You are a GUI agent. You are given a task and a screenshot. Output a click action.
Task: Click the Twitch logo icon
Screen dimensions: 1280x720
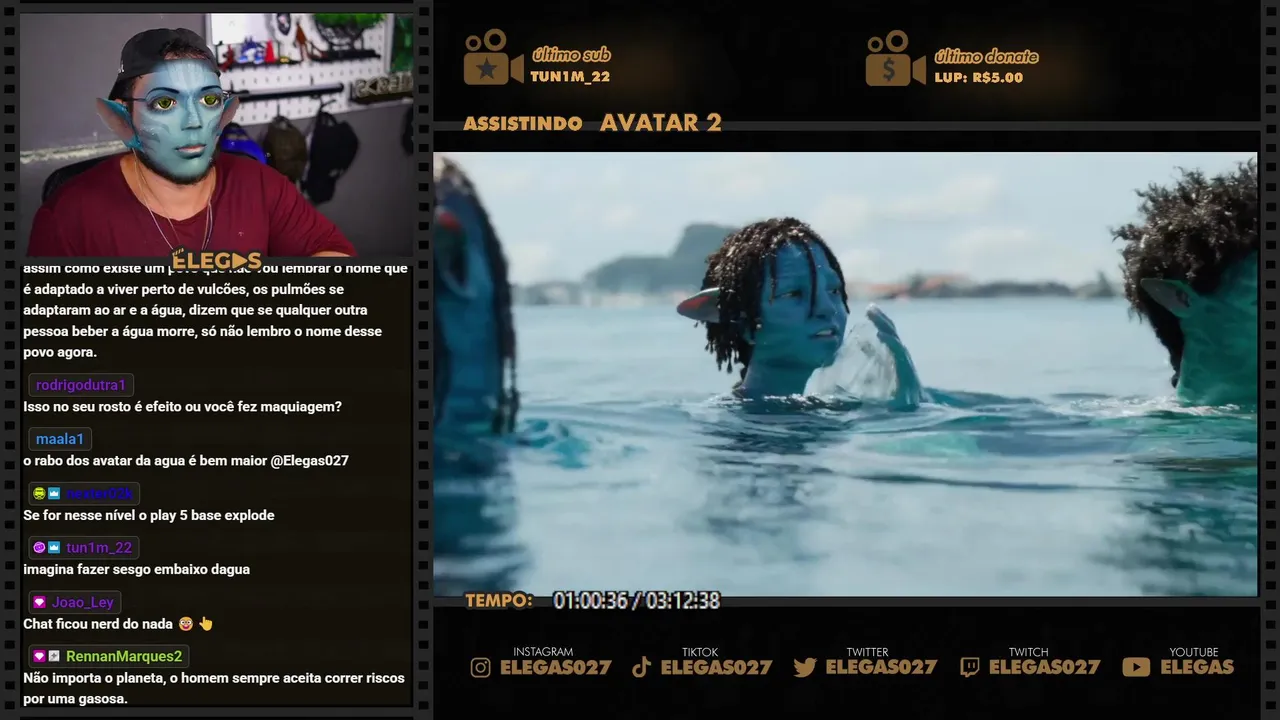pyautogui.click(x=969, y=667)
